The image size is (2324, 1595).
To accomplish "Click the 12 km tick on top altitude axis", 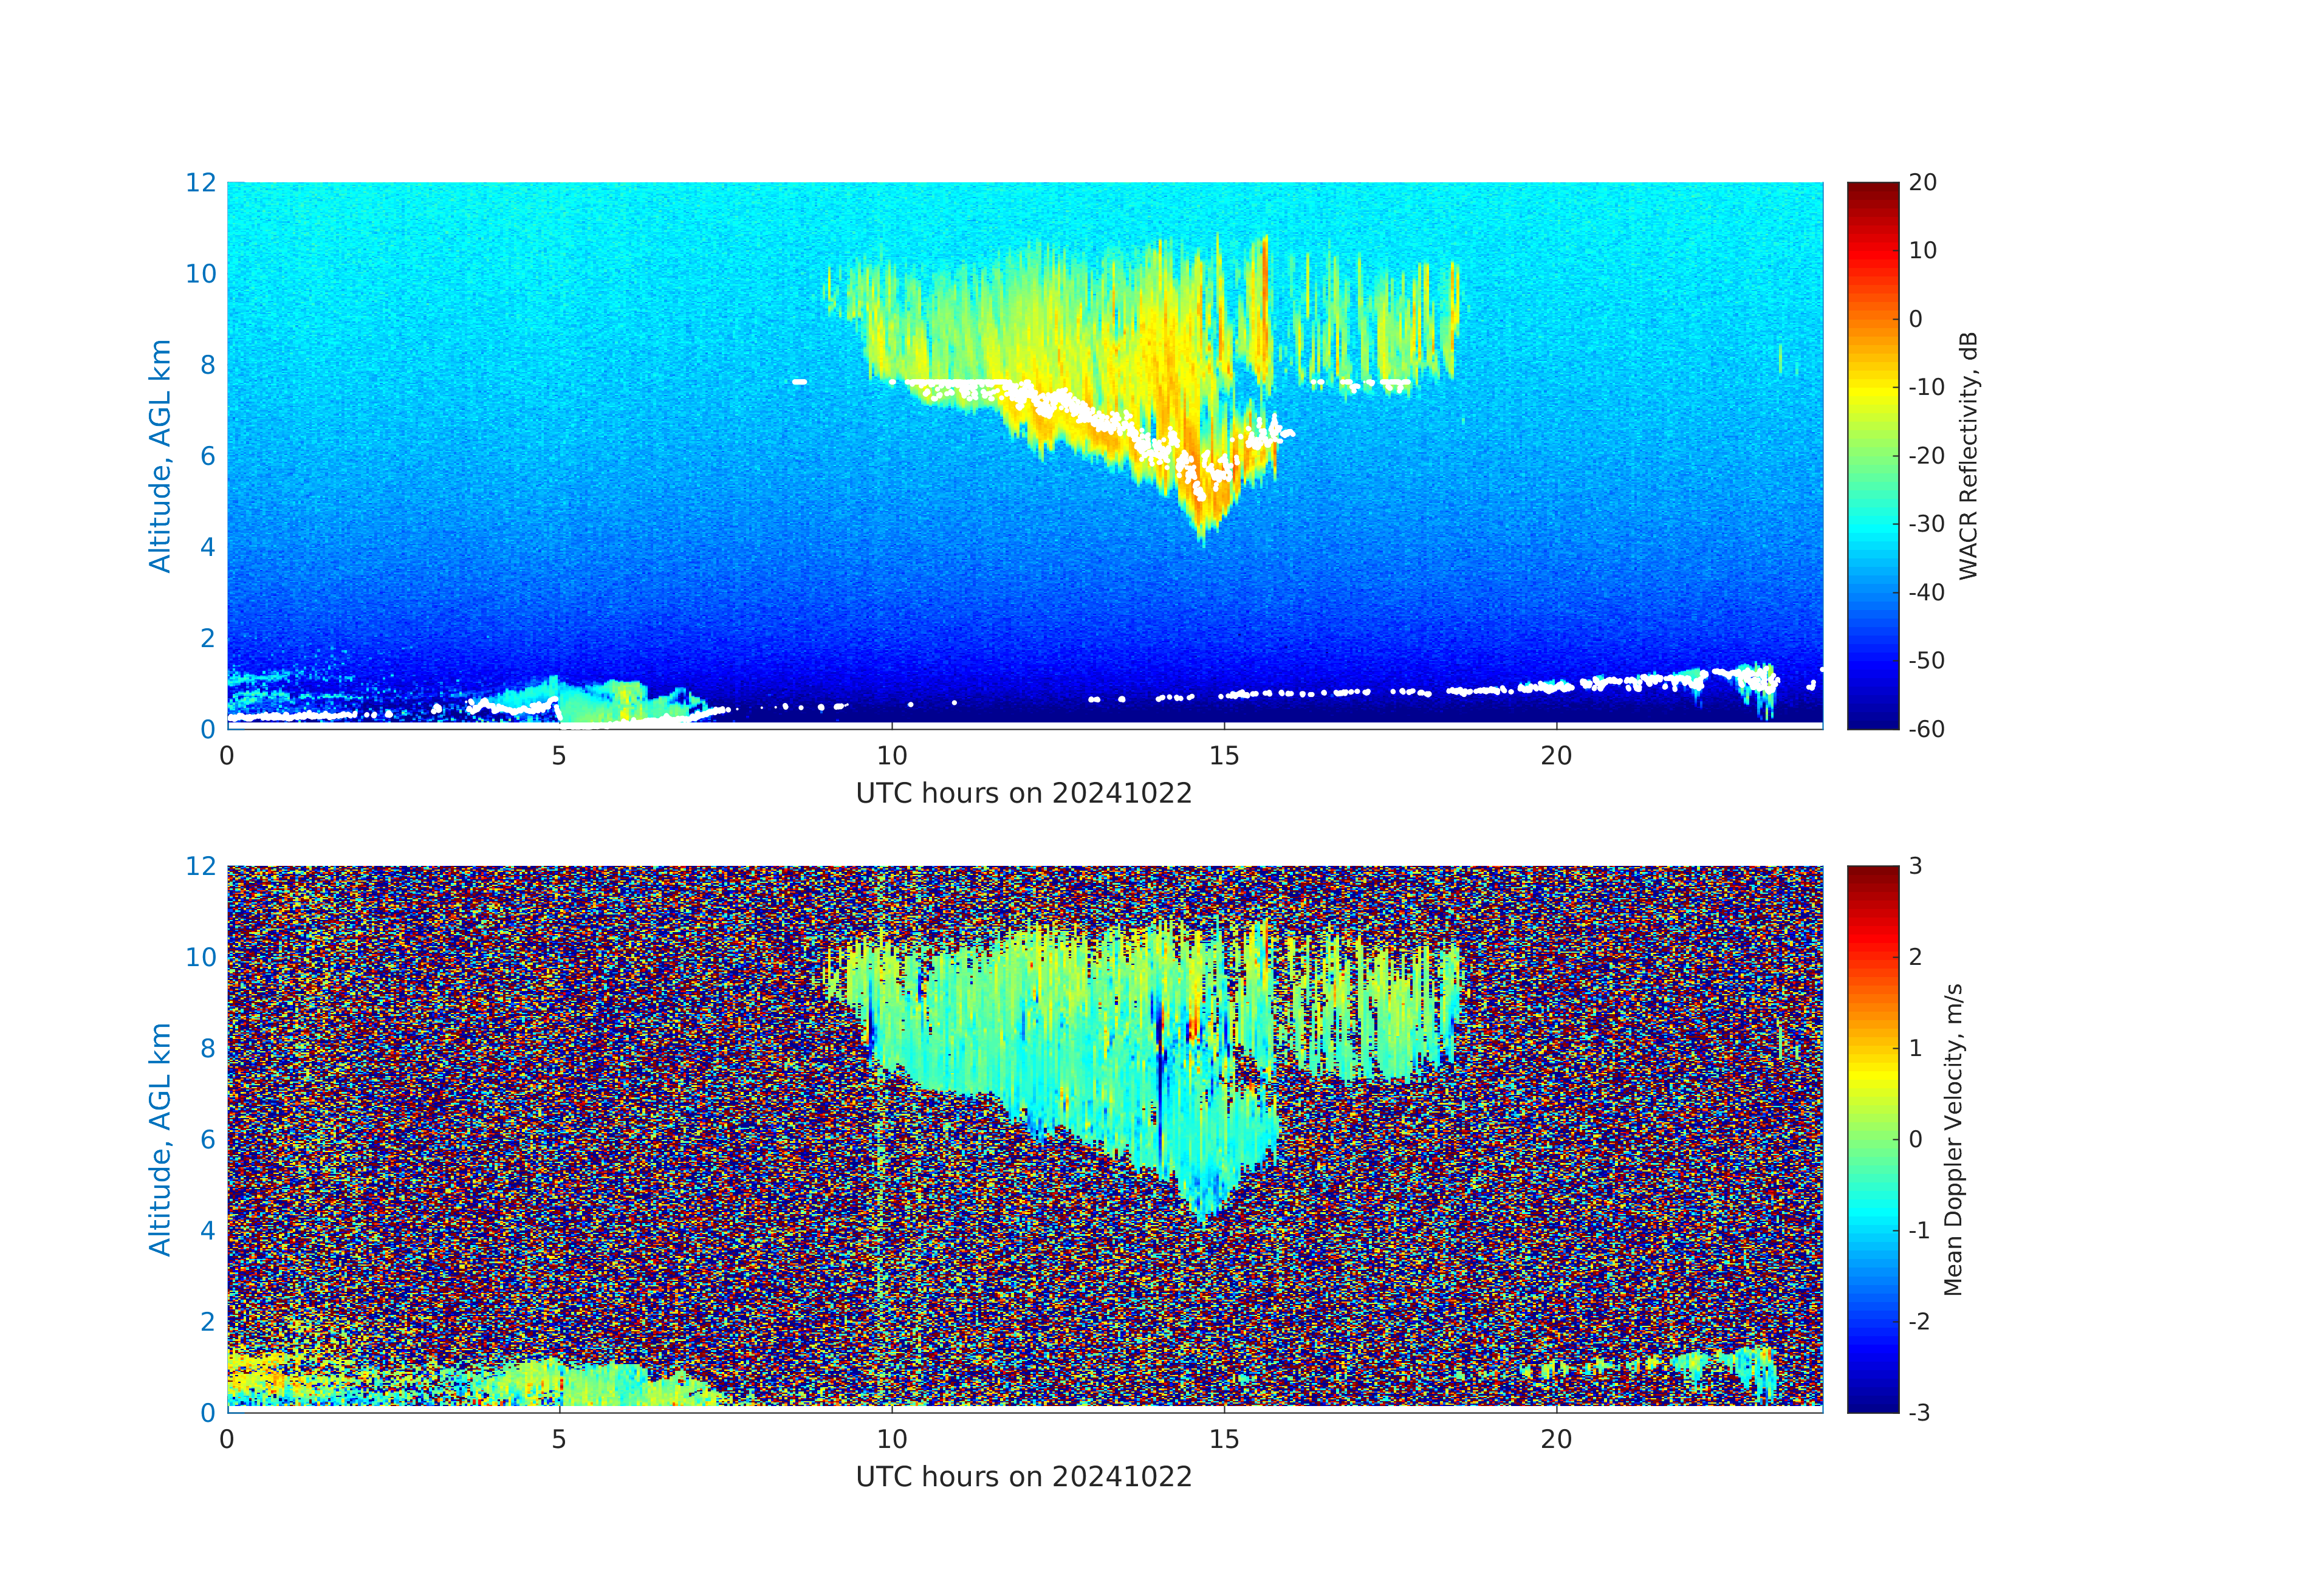I will [x=200, y=183].
